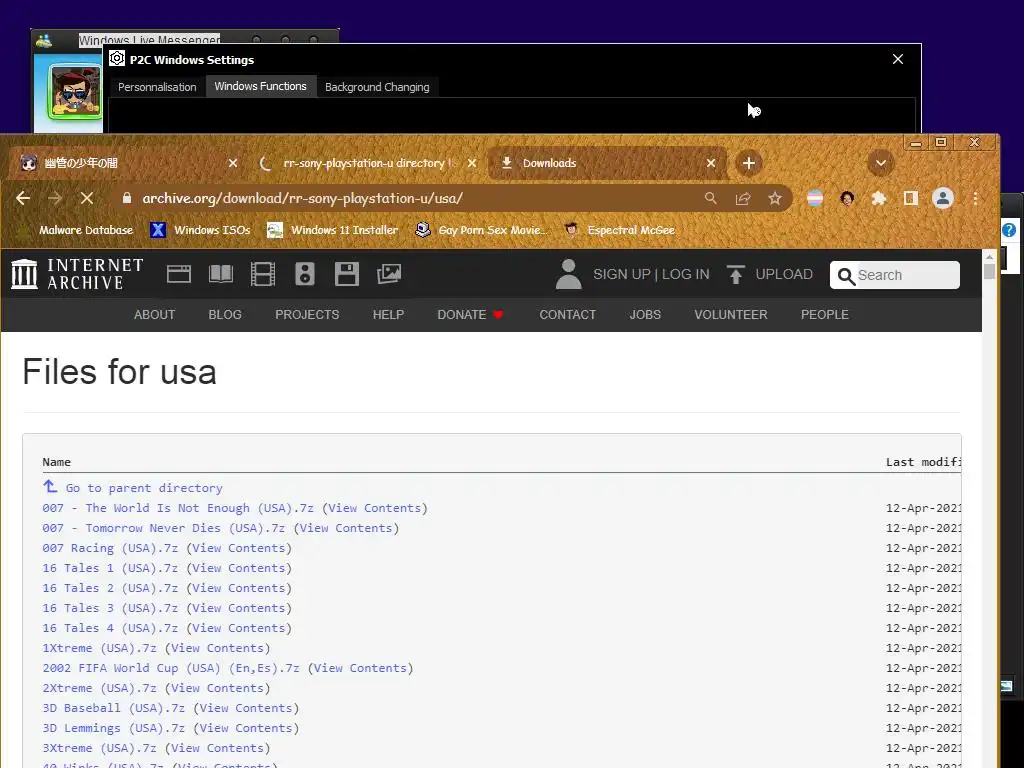Bookmark this page with the star icon
Screen dimensions: 1024x768
(775, 199)
